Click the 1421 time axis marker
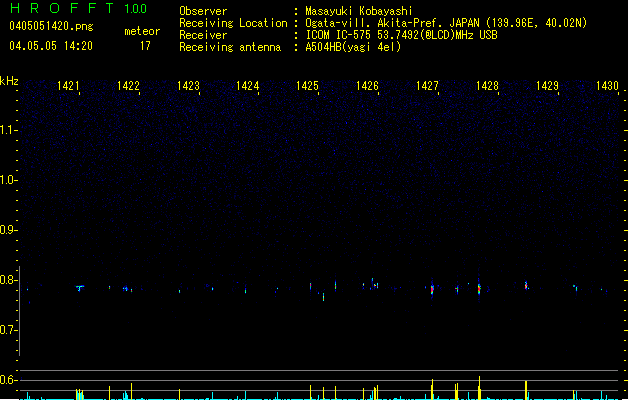Image resolution: width=629 pixels, height=400 pixels. [68, 85]
